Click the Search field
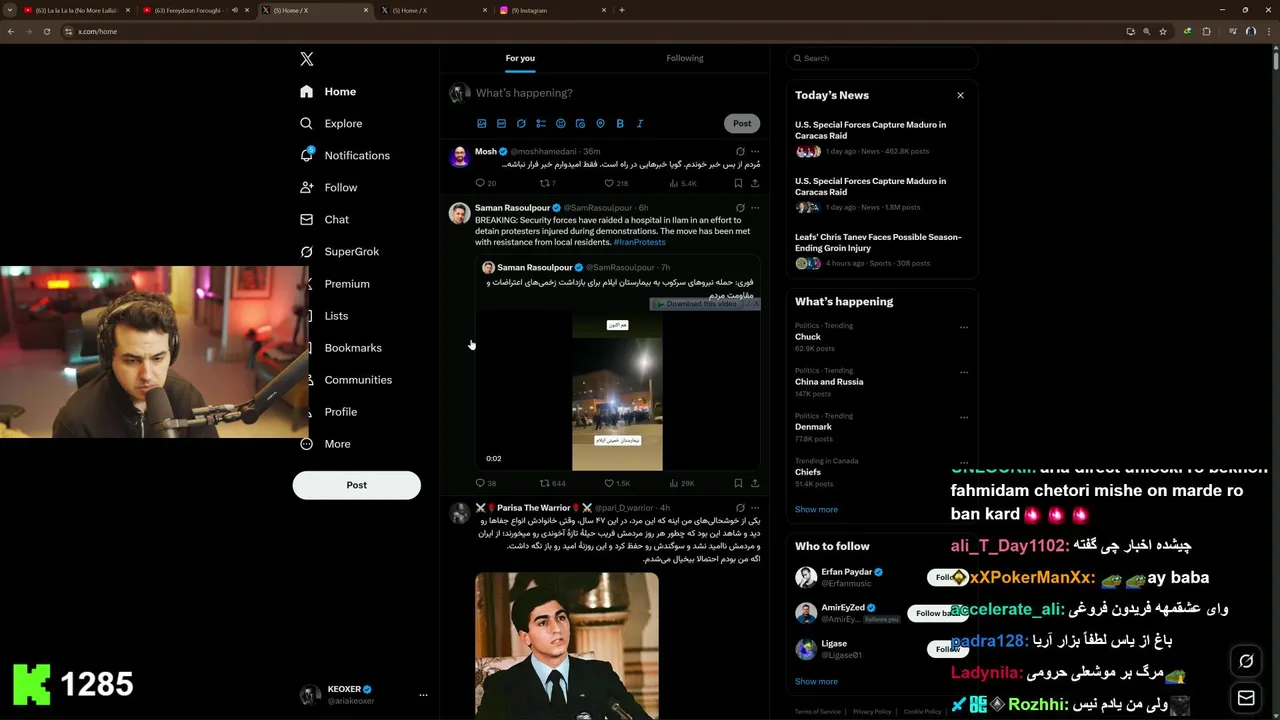The height and width of the screenshot is (720, 1280). tap(881, 58)
